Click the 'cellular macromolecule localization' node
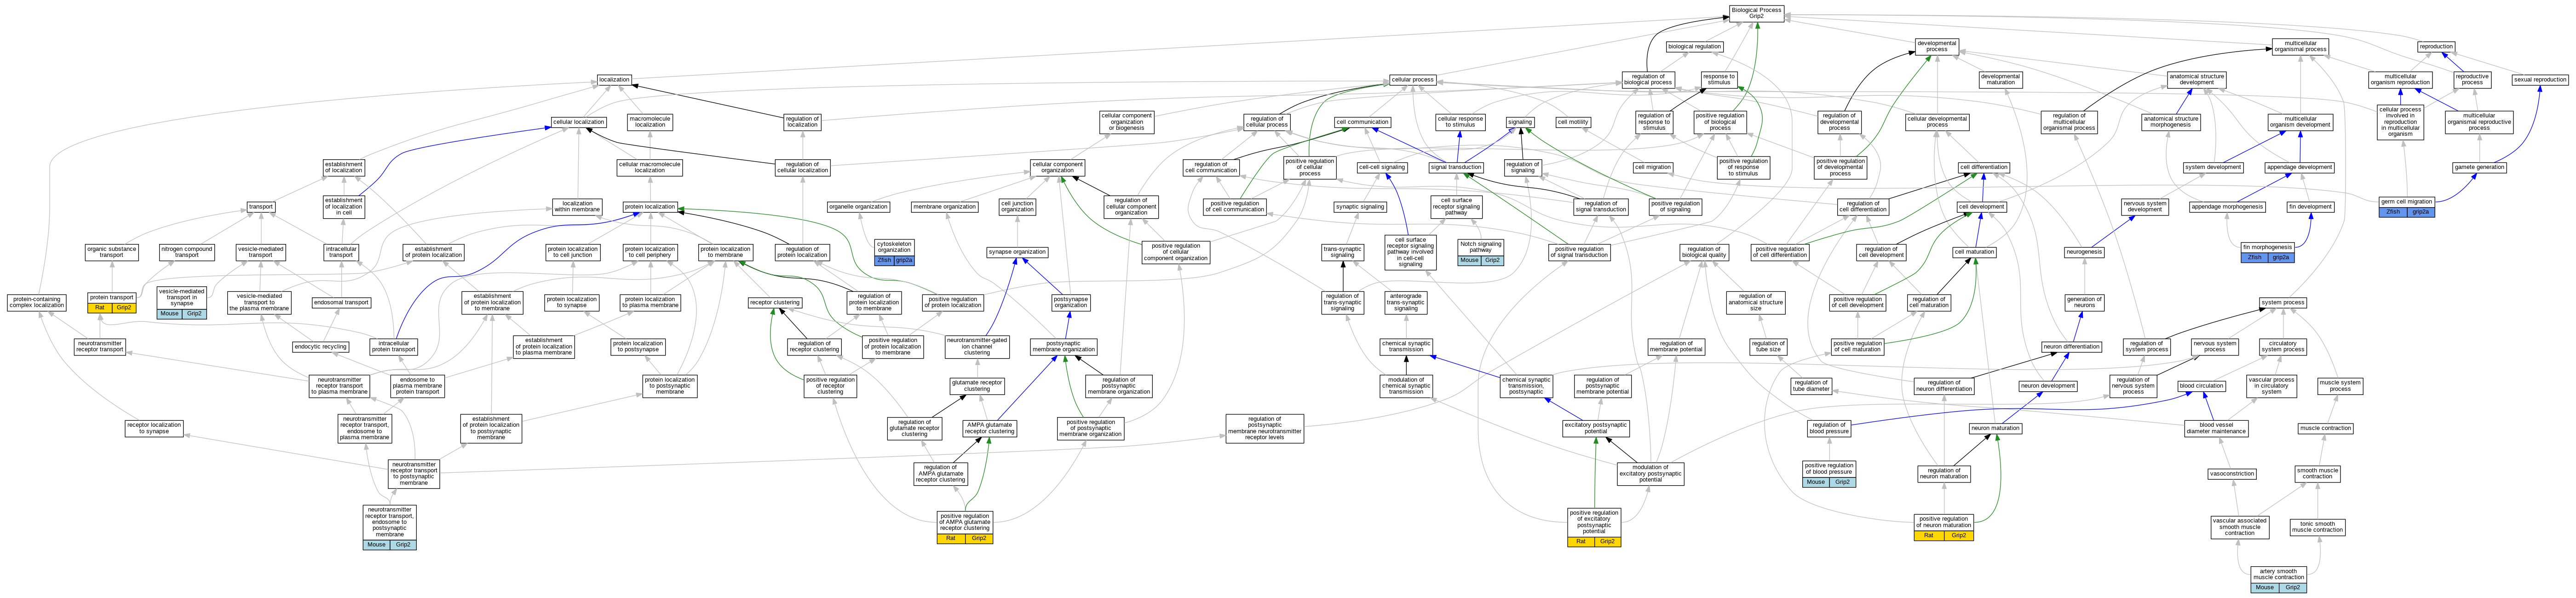 649,167
